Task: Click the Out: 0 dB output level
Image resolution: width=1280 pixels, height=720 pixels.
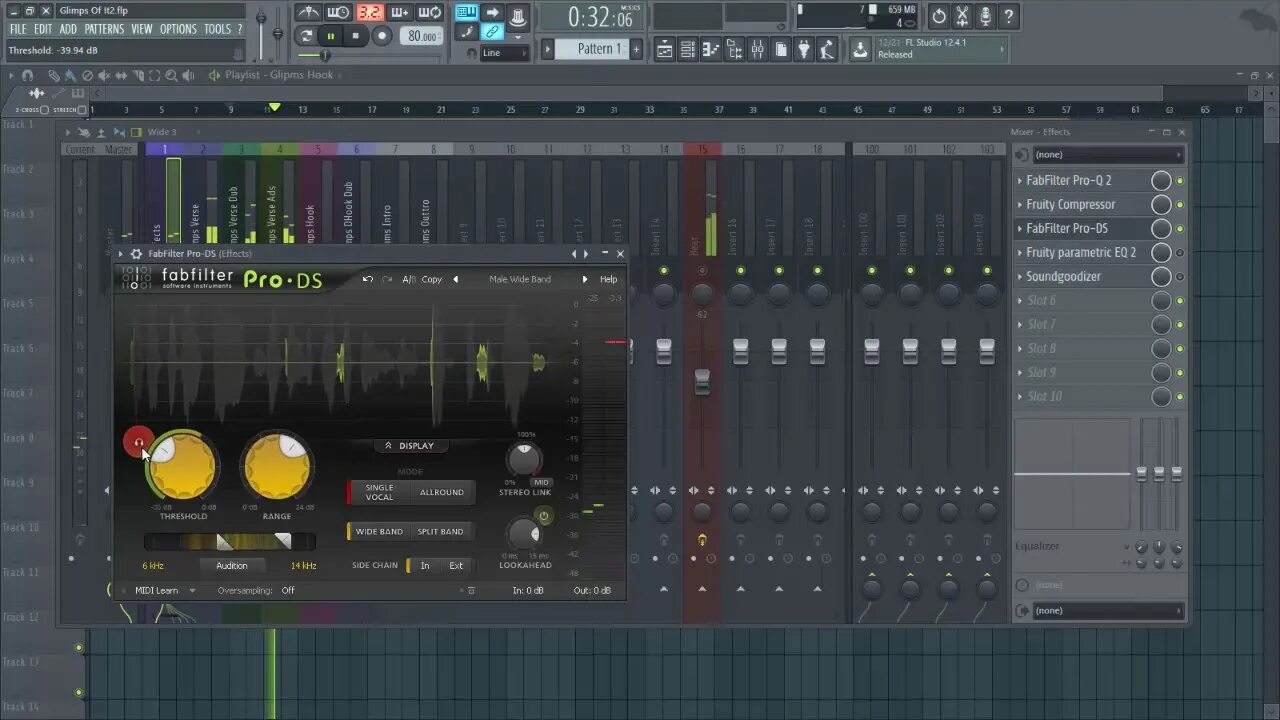Action: pos(592,591)
